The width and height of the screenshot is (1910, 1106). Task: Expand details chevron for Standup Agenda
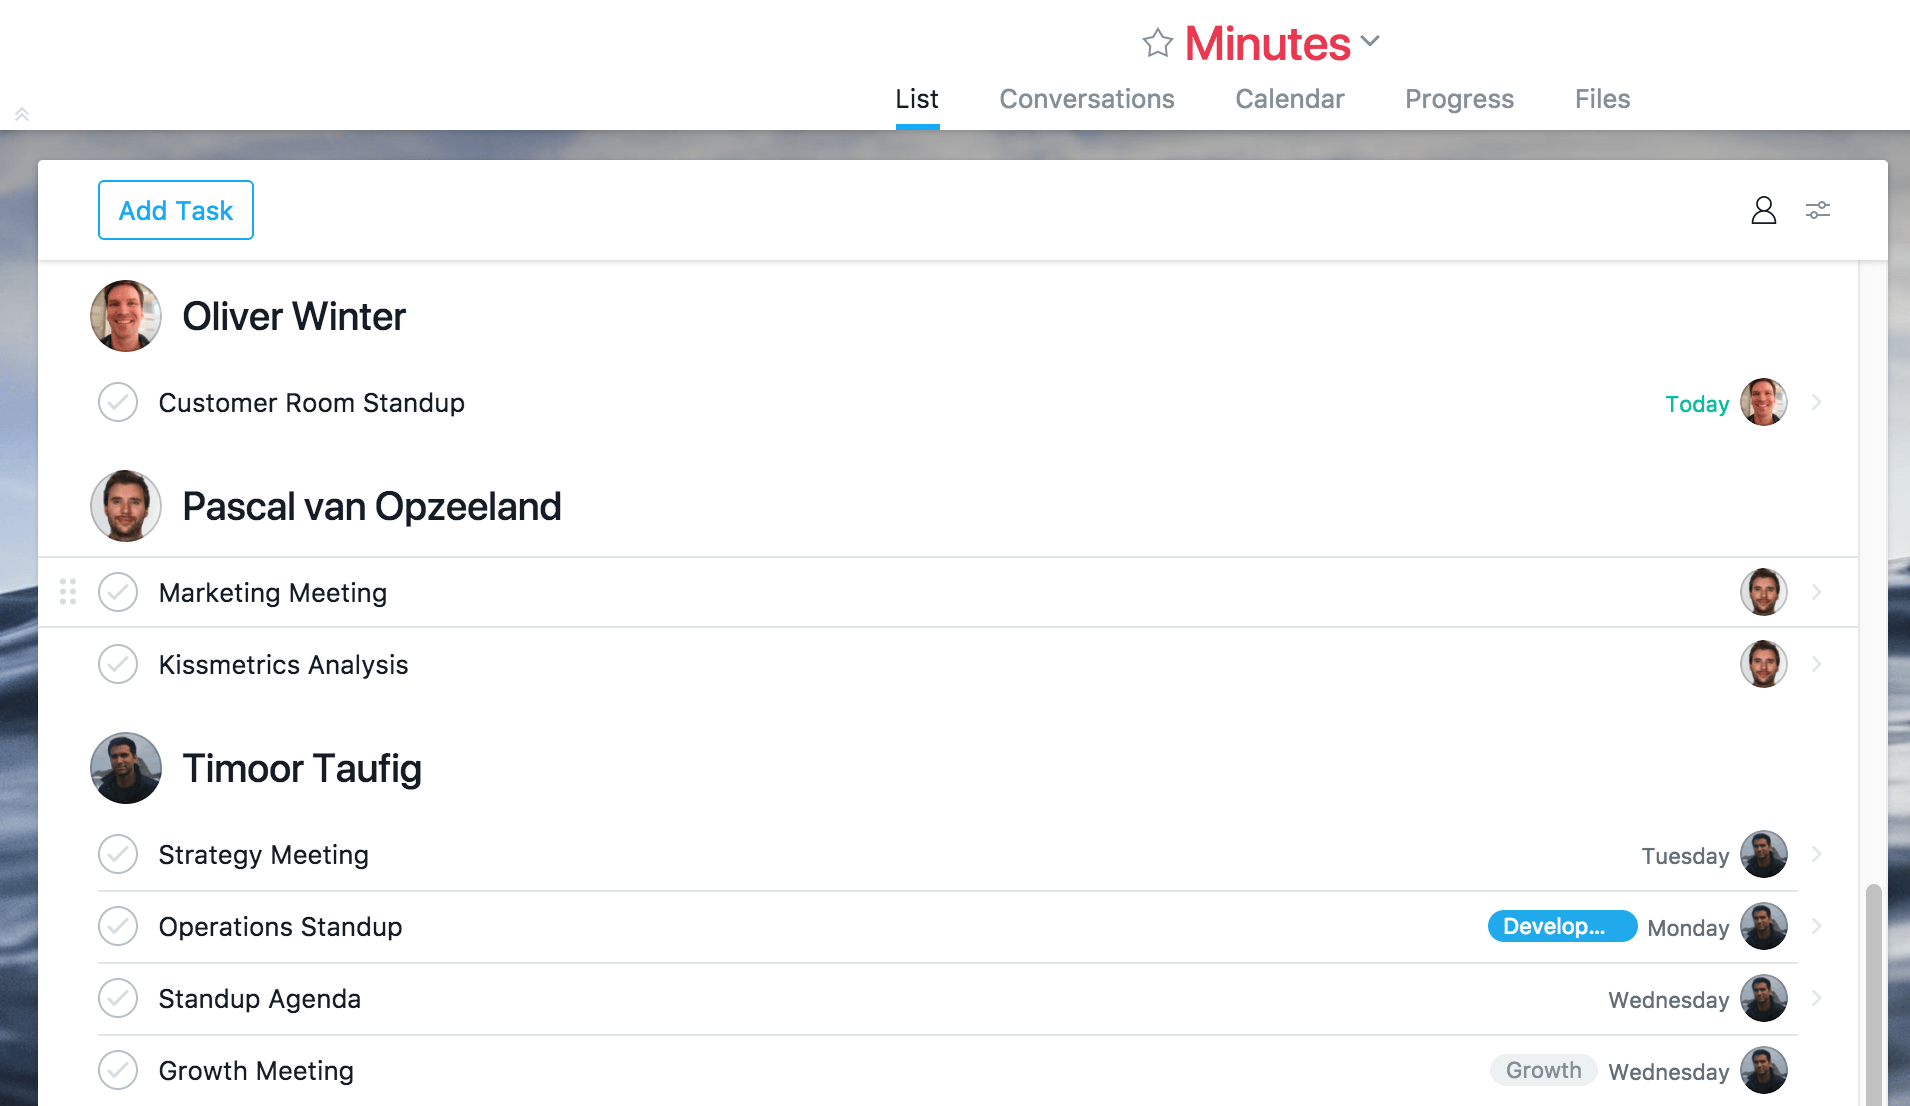tap(1816, 998)
